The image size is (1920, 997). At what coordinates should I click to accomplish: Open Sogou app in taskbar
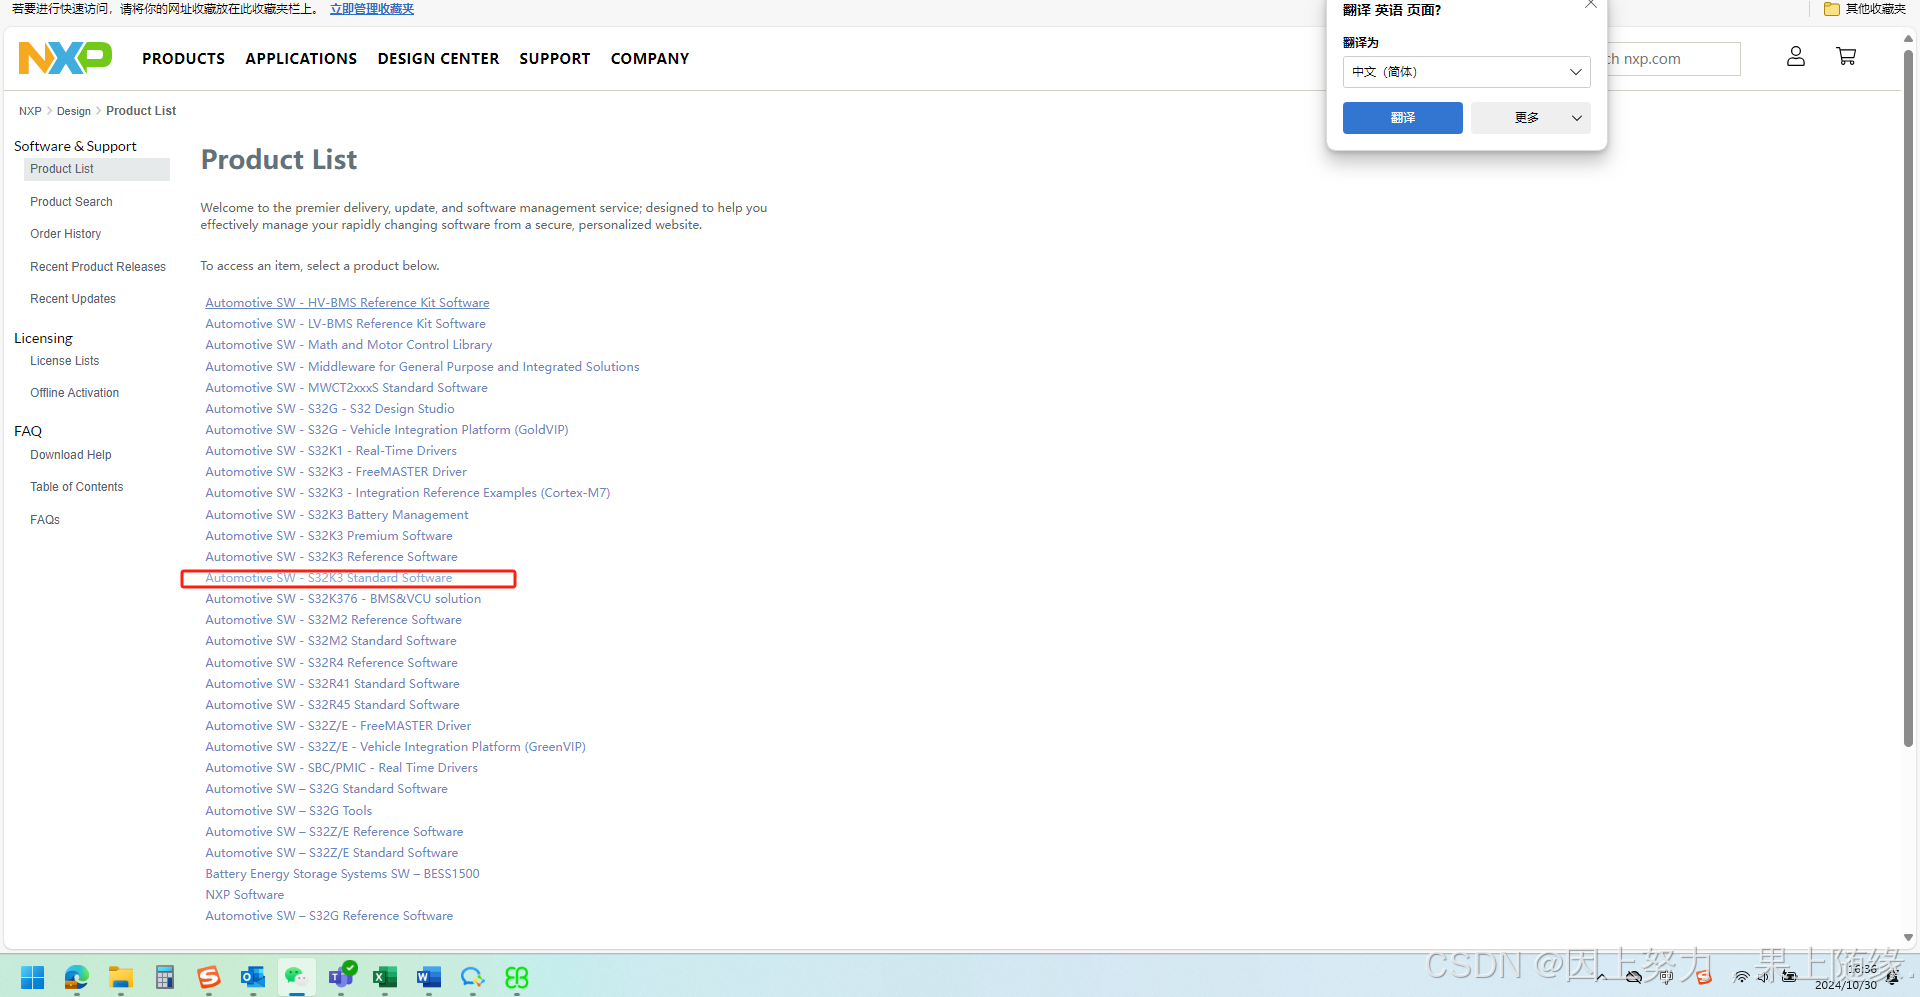pos(209,977)
